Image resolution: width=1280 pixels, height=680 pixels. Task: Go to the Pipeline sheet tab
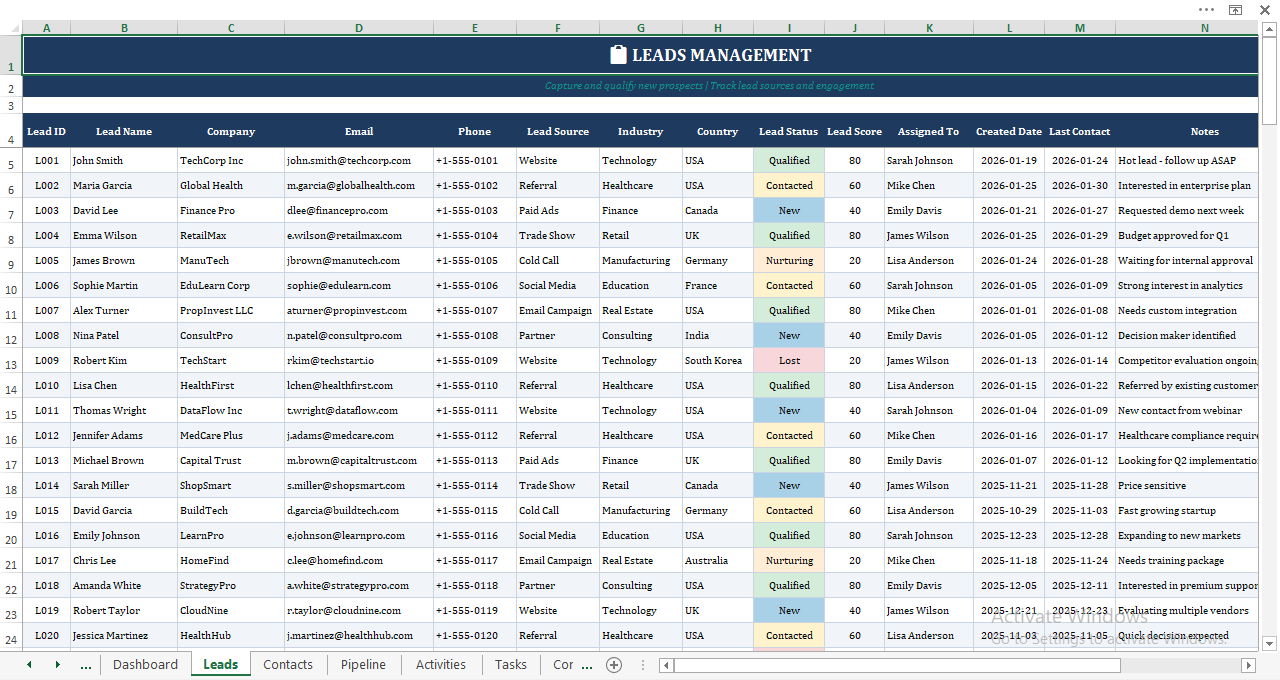pyautogui.click(x=363, y=665)
